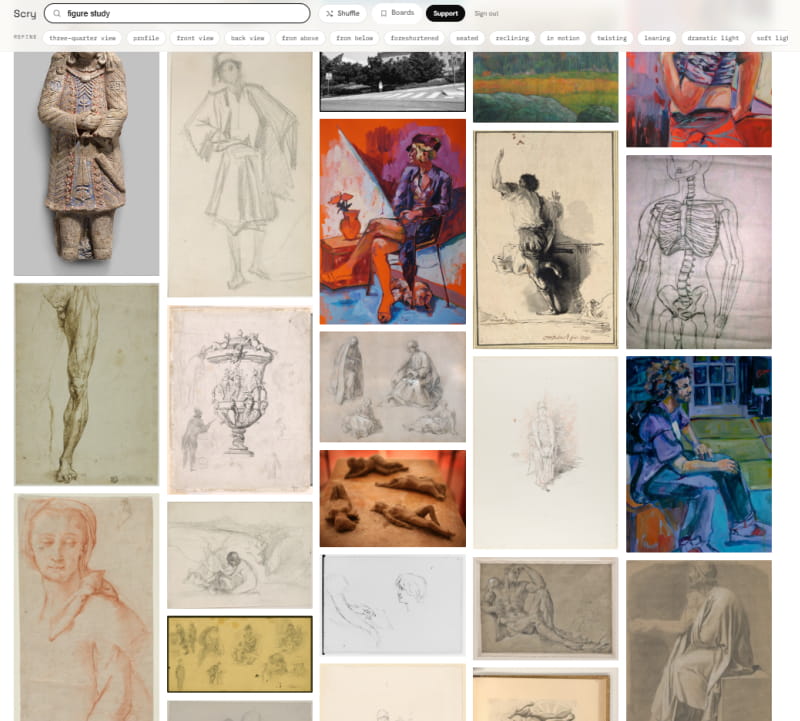The height and width of the screenshot is (721, 800).
Task: Open the charcoal draped seated man drawing
Action: tap(699, 640)
